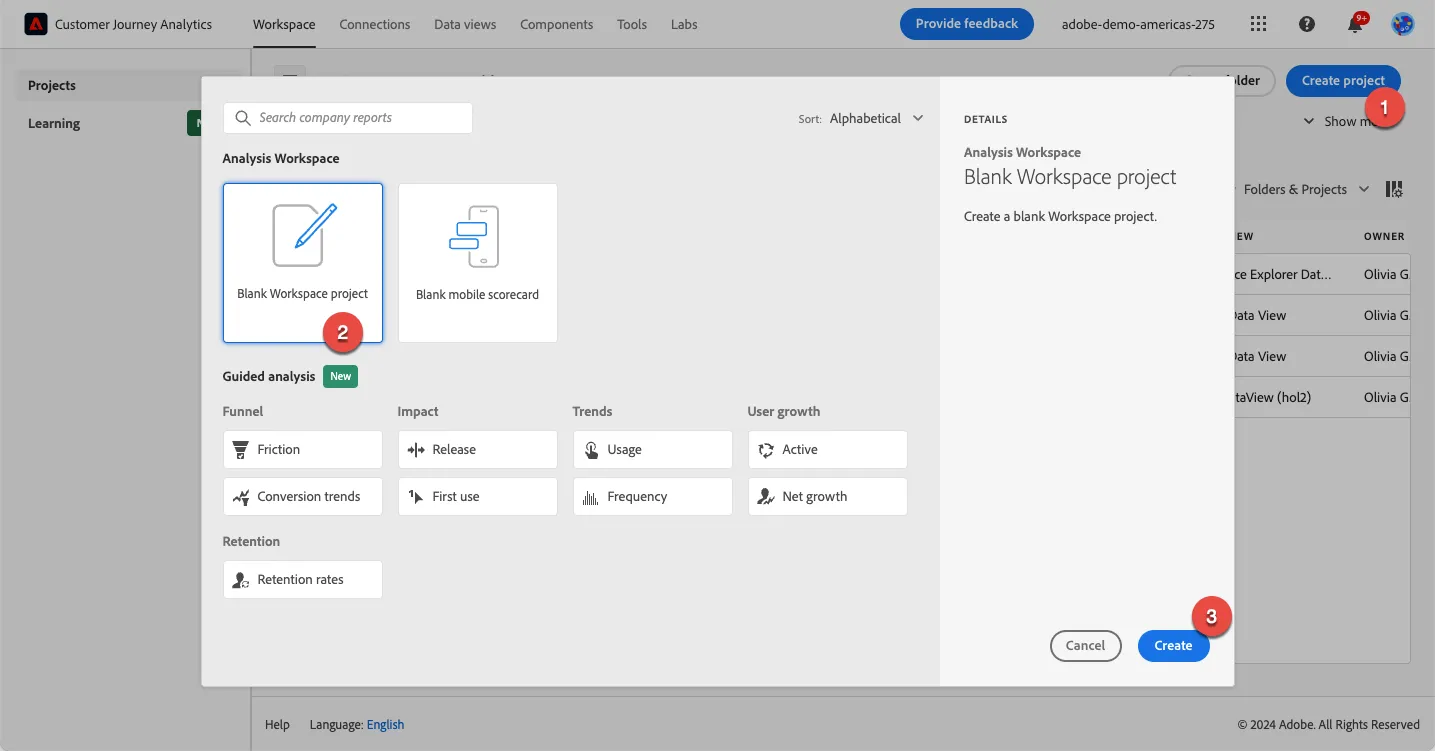Screen dimensions: 1435x751
Task: Select Blank mobile scorecard card
Action: click(x=478, y=263)
